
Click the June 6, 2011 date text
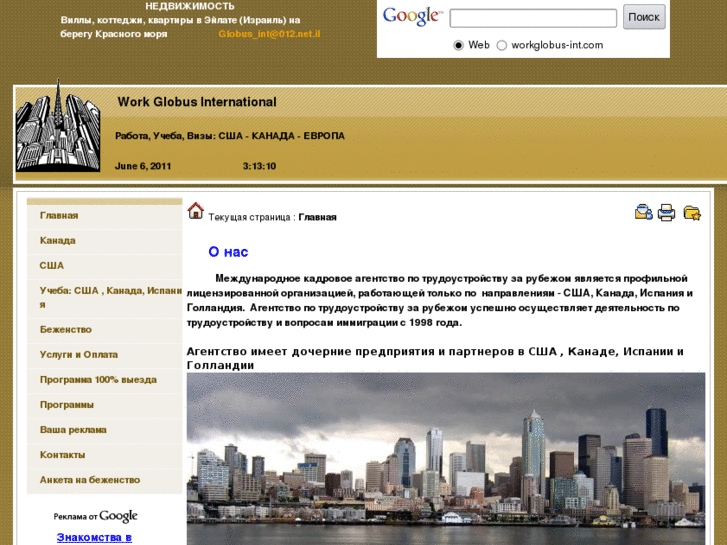[x=143, y=166]
